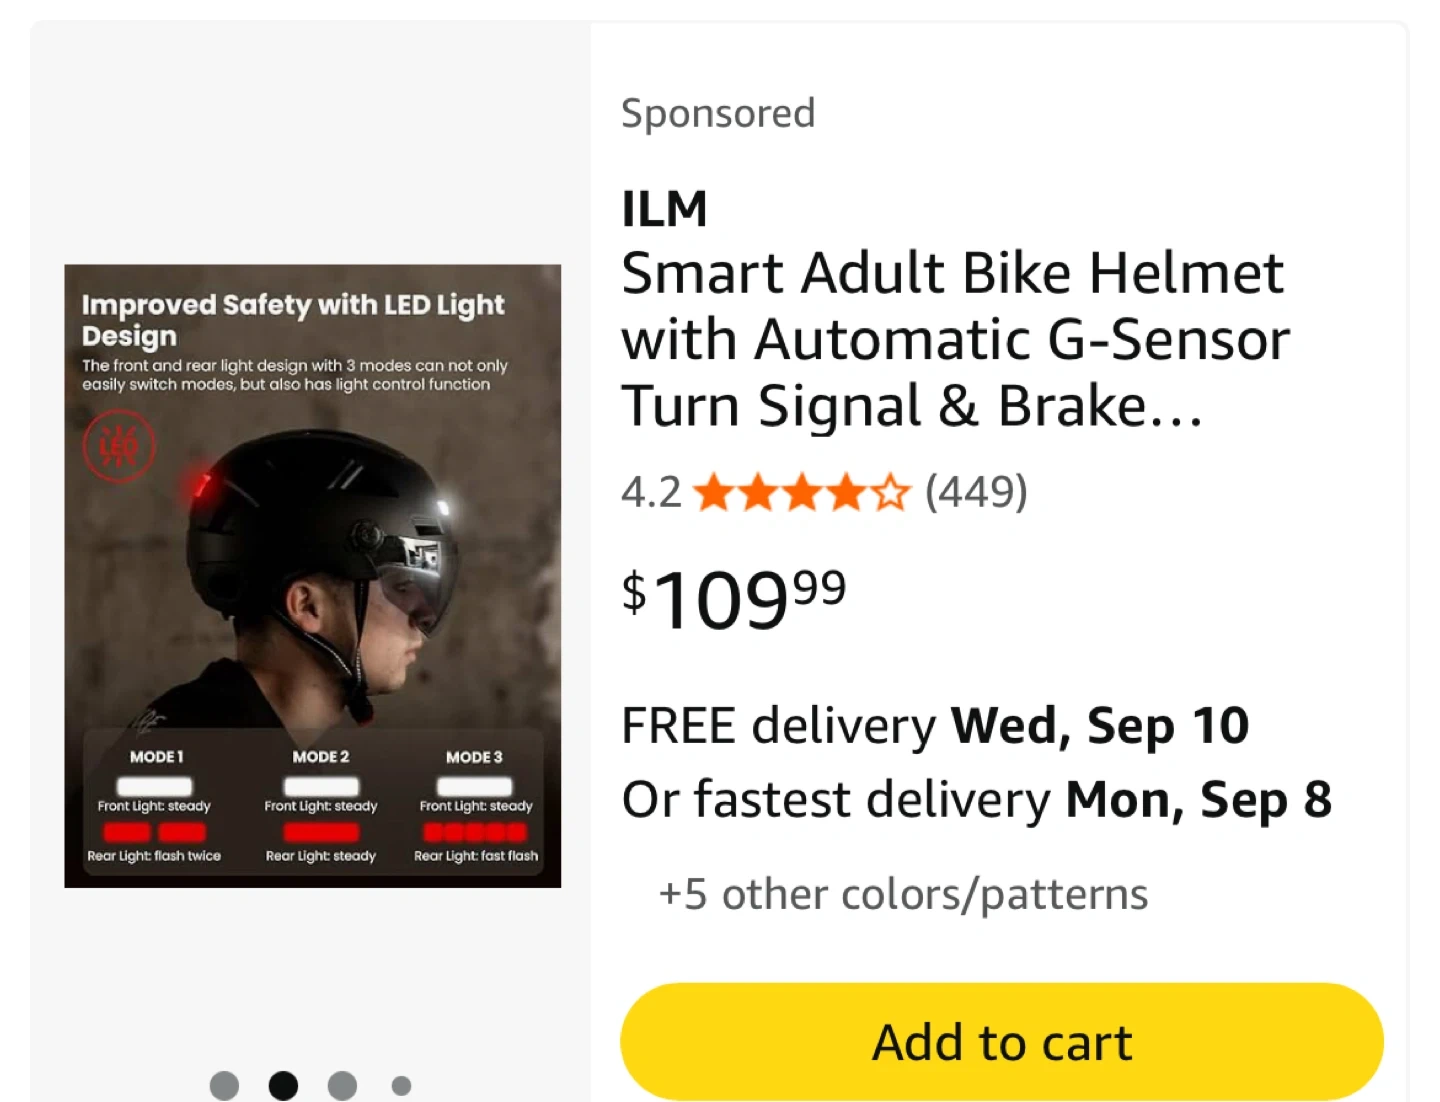The height and width of the screenshot is (1102, 1440).
Task: Click the helmet product image
Action: click(312, 575)
